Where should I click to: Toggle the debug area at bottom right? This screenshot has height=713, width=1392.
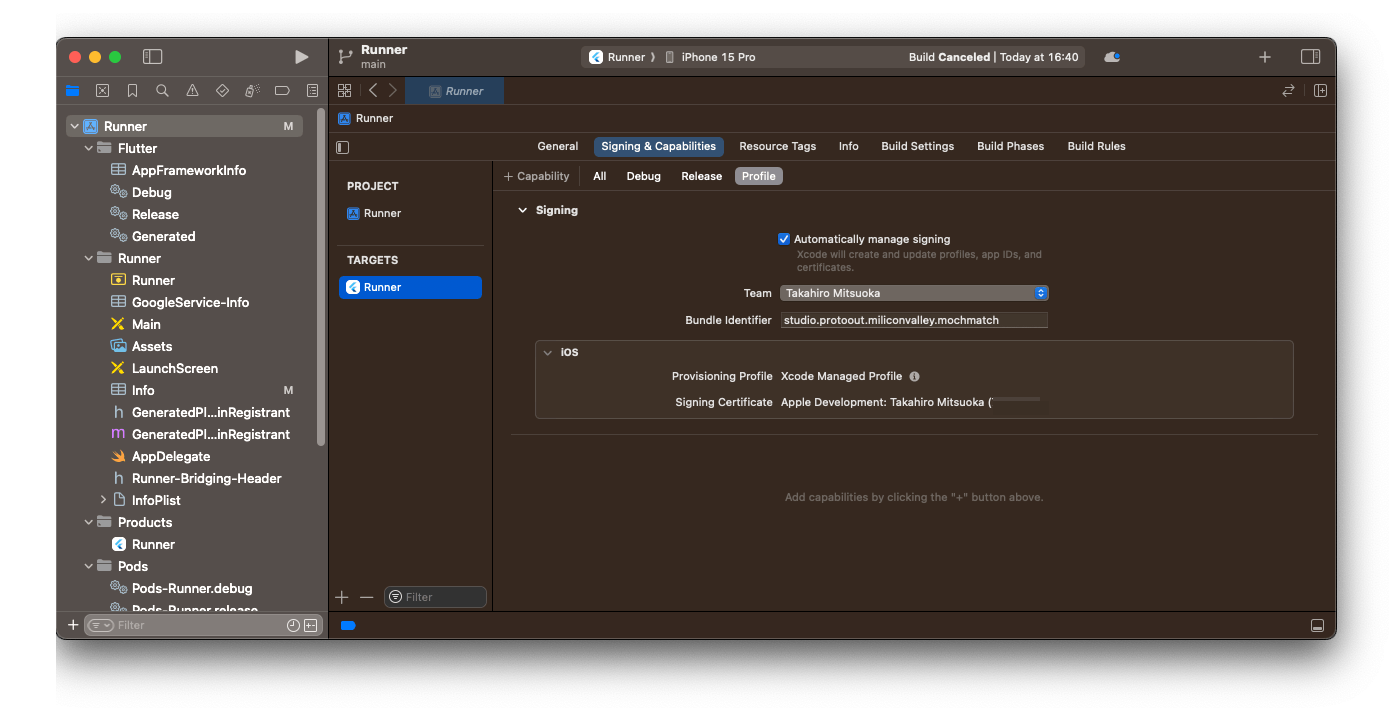pyautogui.click(x=1317, y=625)
